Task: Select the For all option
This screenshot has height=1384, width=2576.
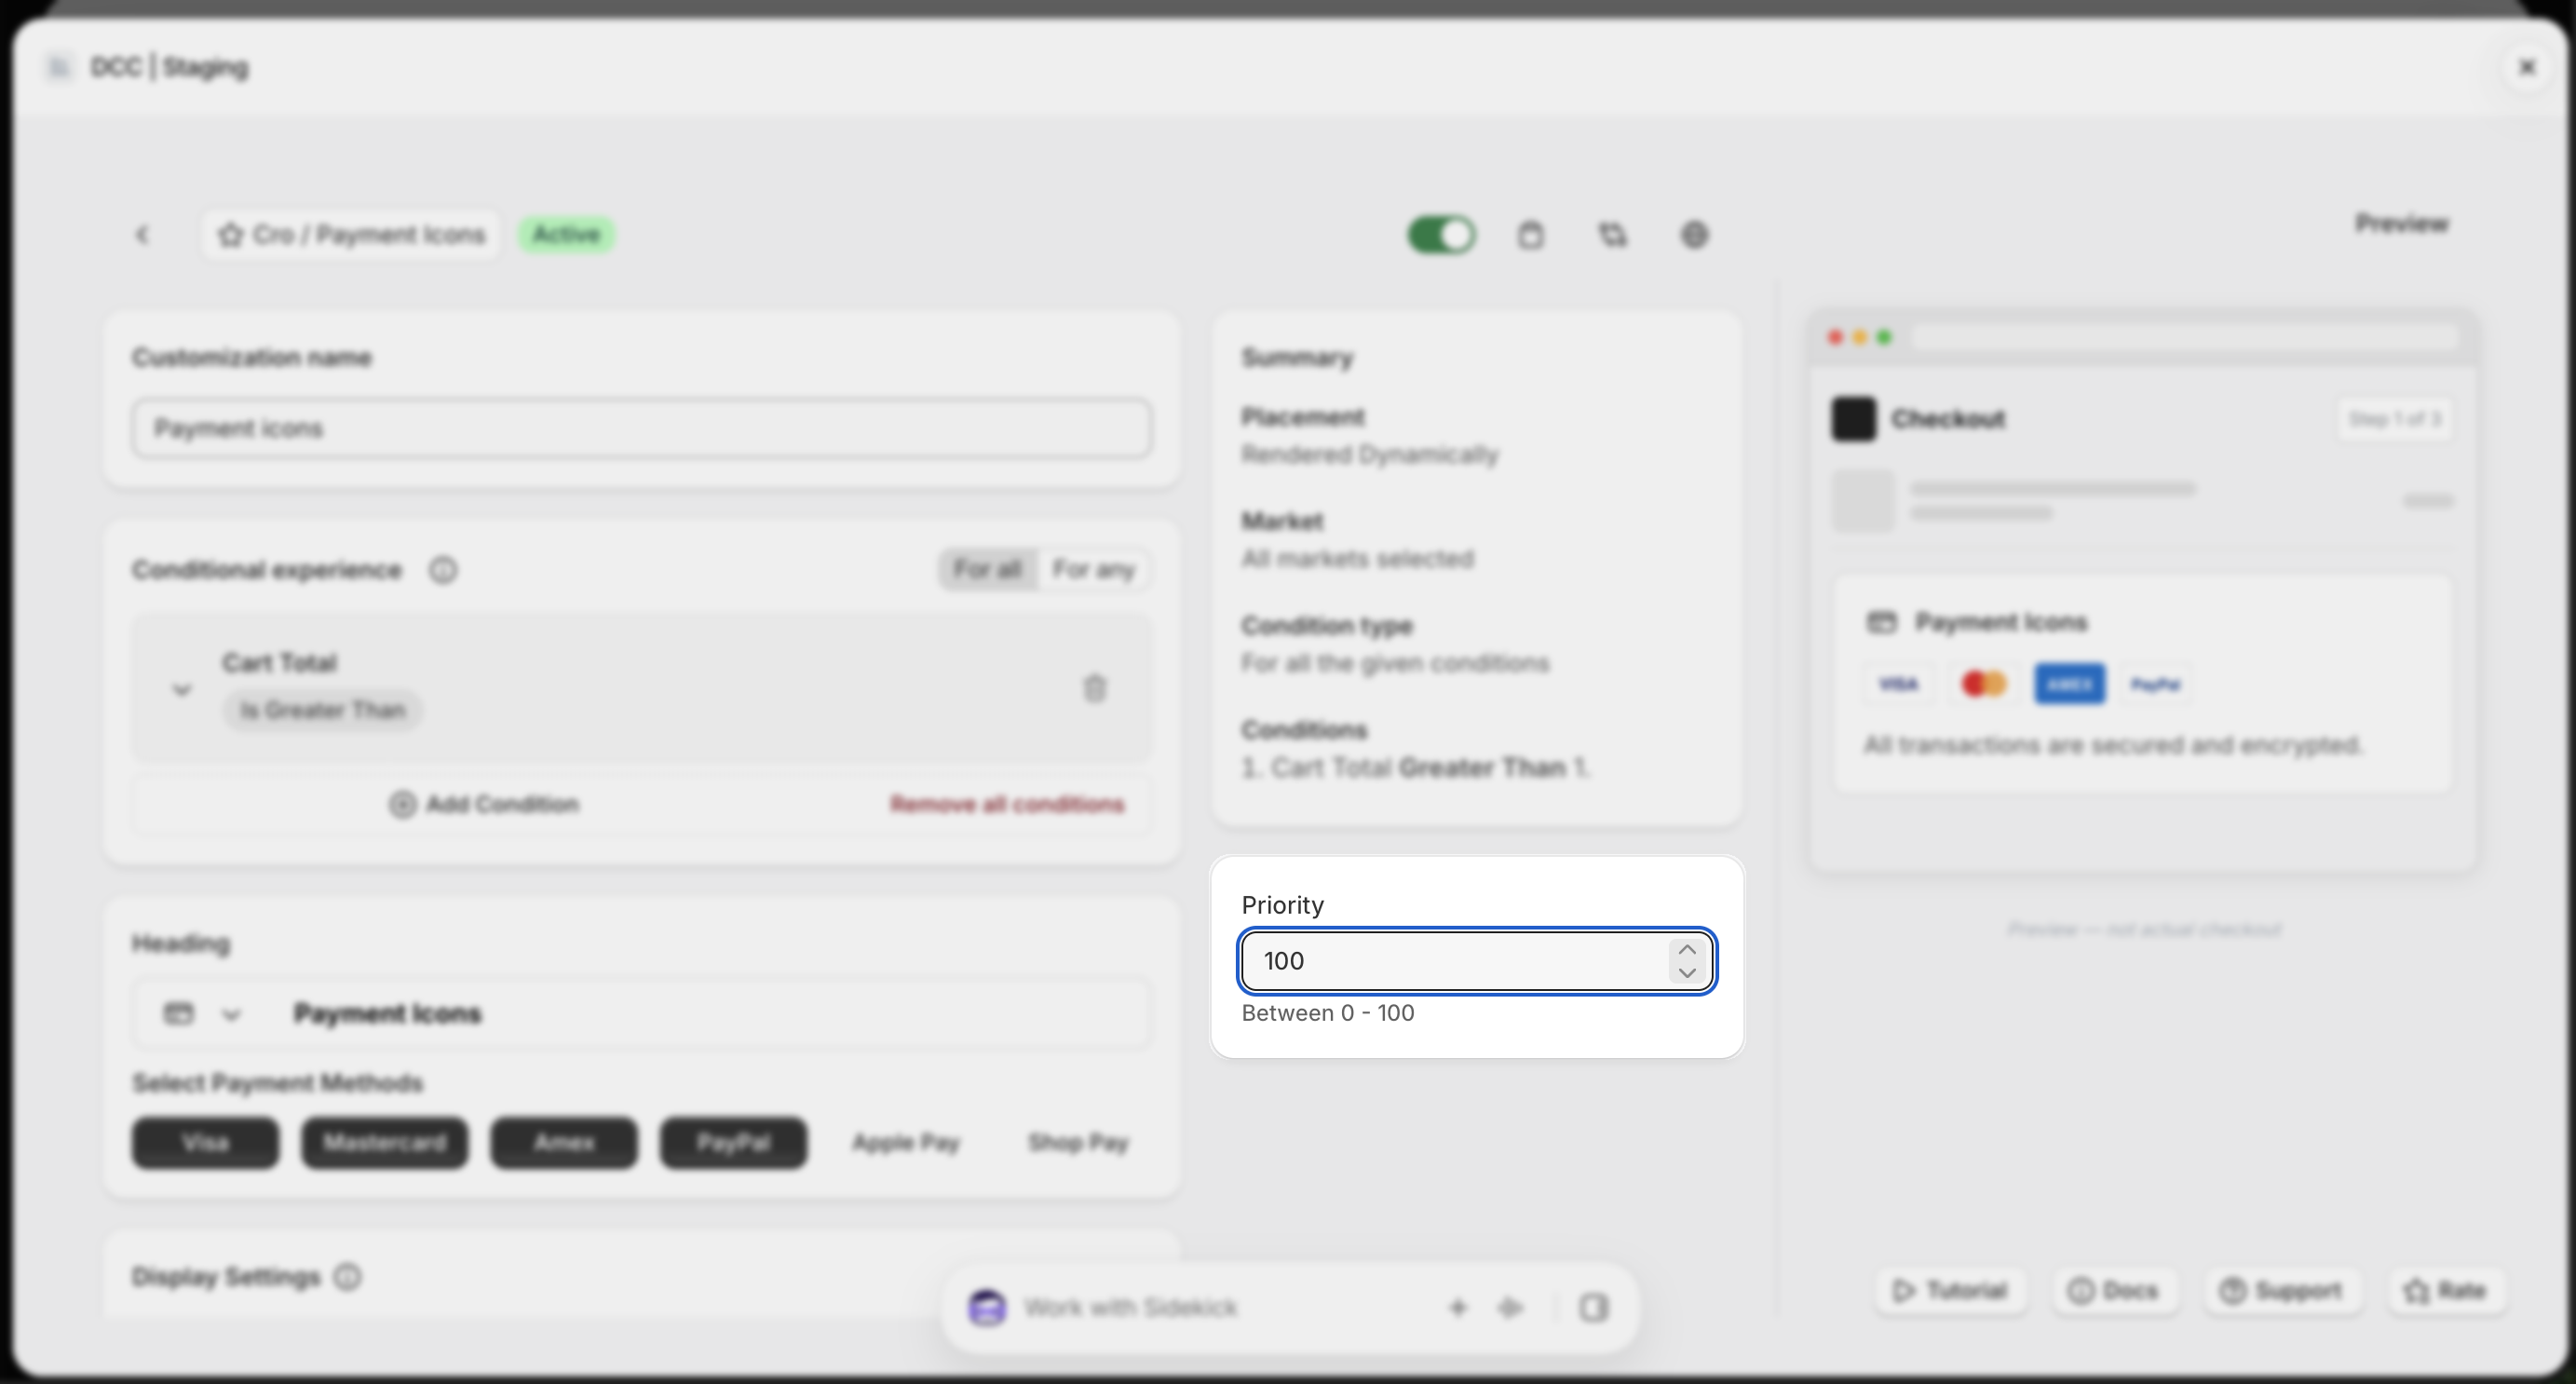Action: click(988, 570)
